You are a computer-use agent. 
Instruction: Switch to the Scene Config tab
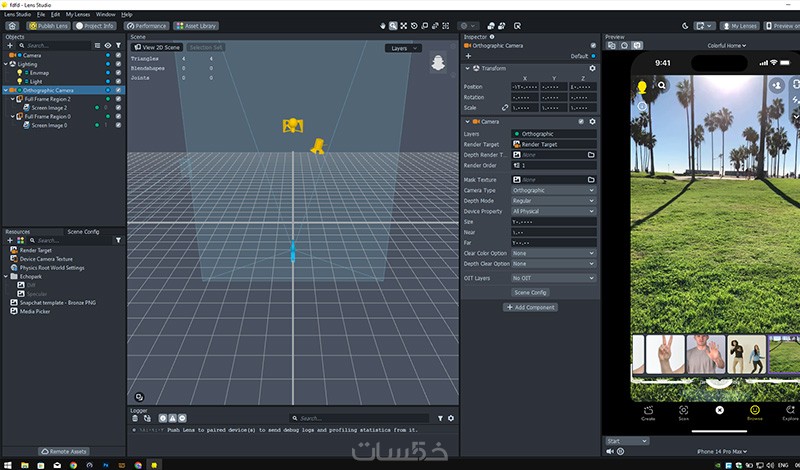(x=83, y=232)
